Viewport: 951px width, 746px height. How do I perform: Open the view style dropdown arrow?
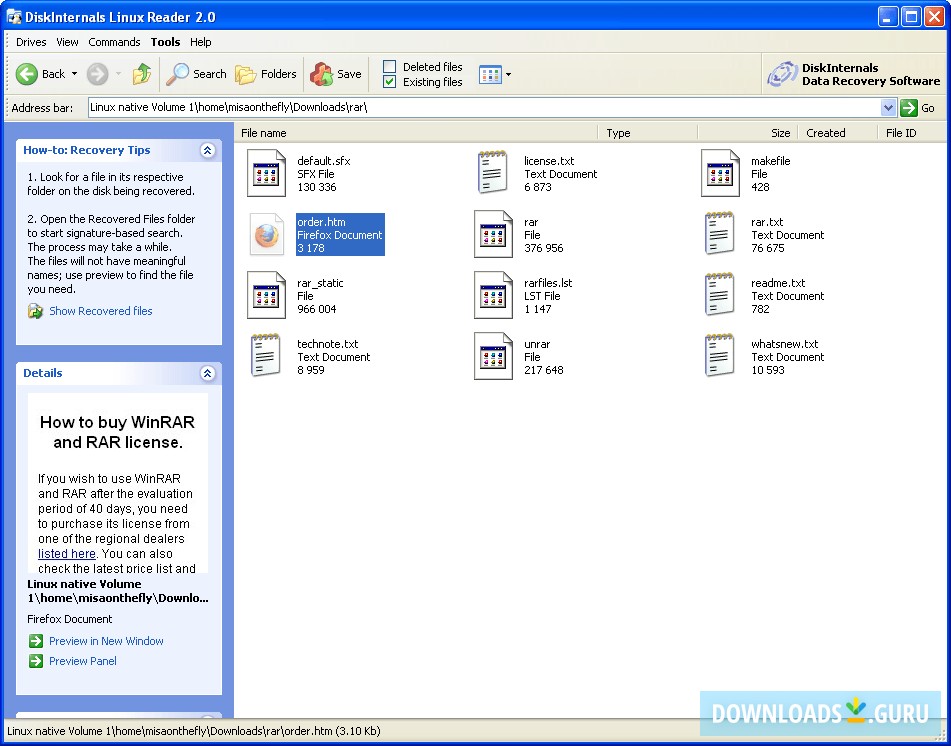coord(507,75)
